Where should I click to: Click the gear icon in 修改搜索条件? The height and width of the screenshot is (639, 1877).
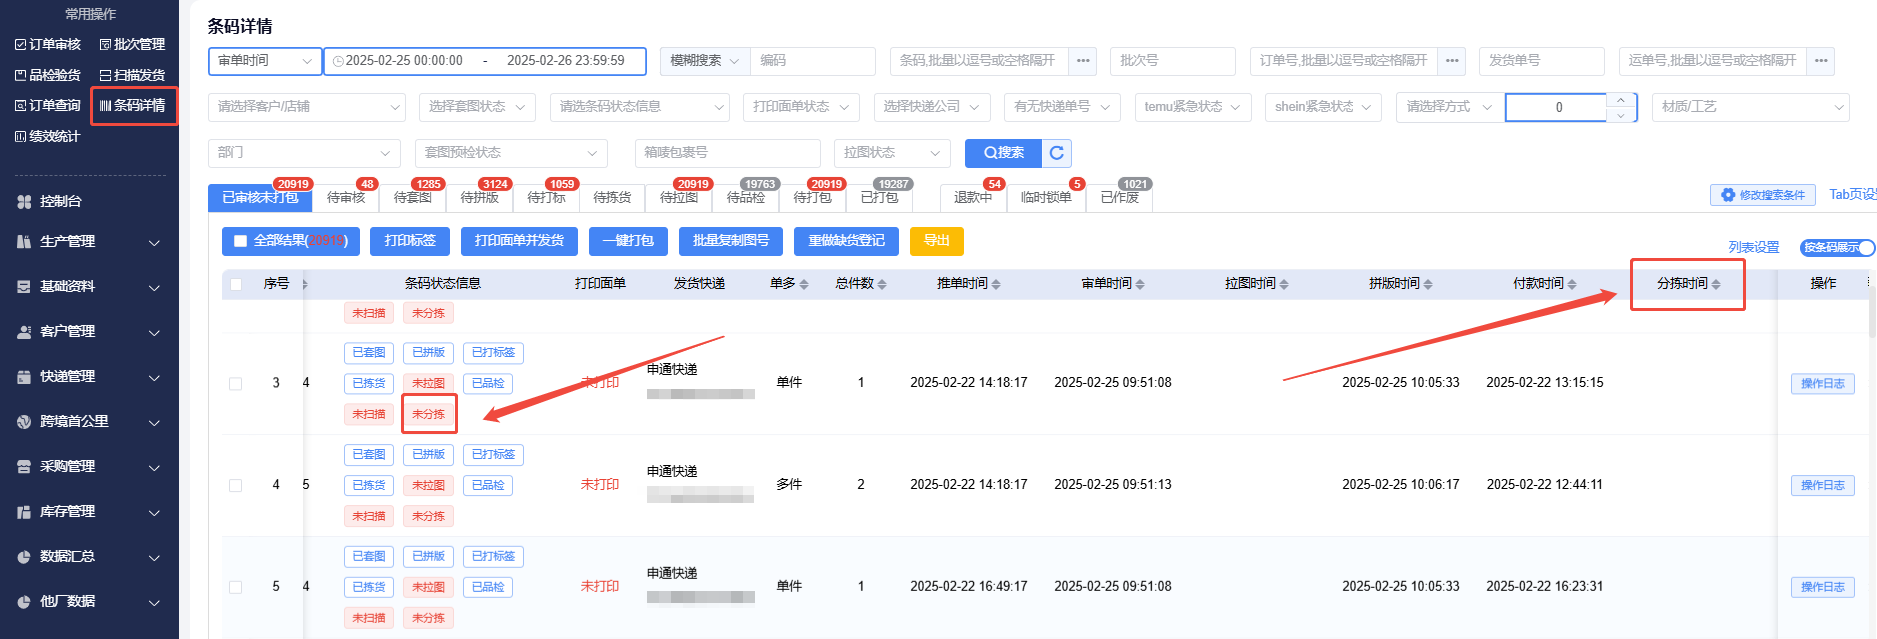click(x=1727, y=195)
